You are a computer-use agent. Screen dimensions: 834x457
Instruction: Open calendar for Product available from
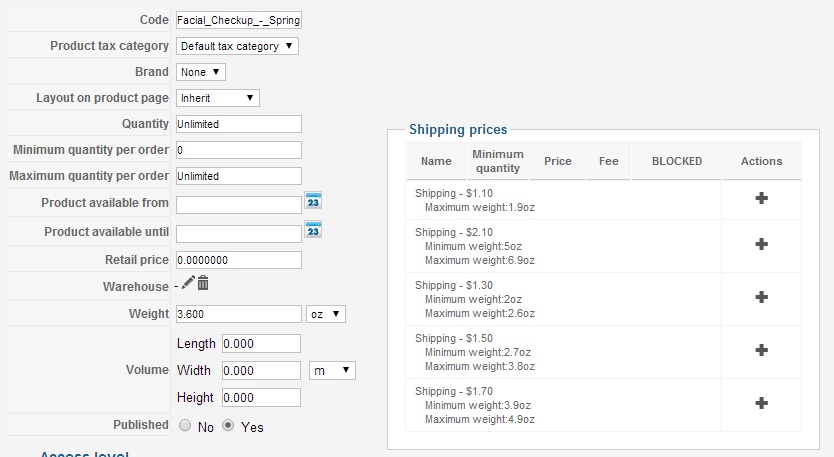pos(313,201)
